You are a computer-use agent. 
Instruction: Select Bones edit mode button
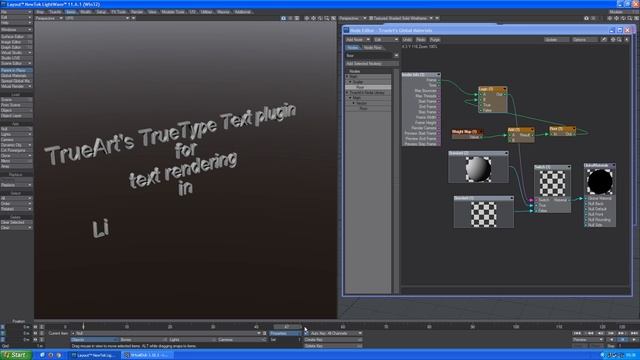pos(143,340)
